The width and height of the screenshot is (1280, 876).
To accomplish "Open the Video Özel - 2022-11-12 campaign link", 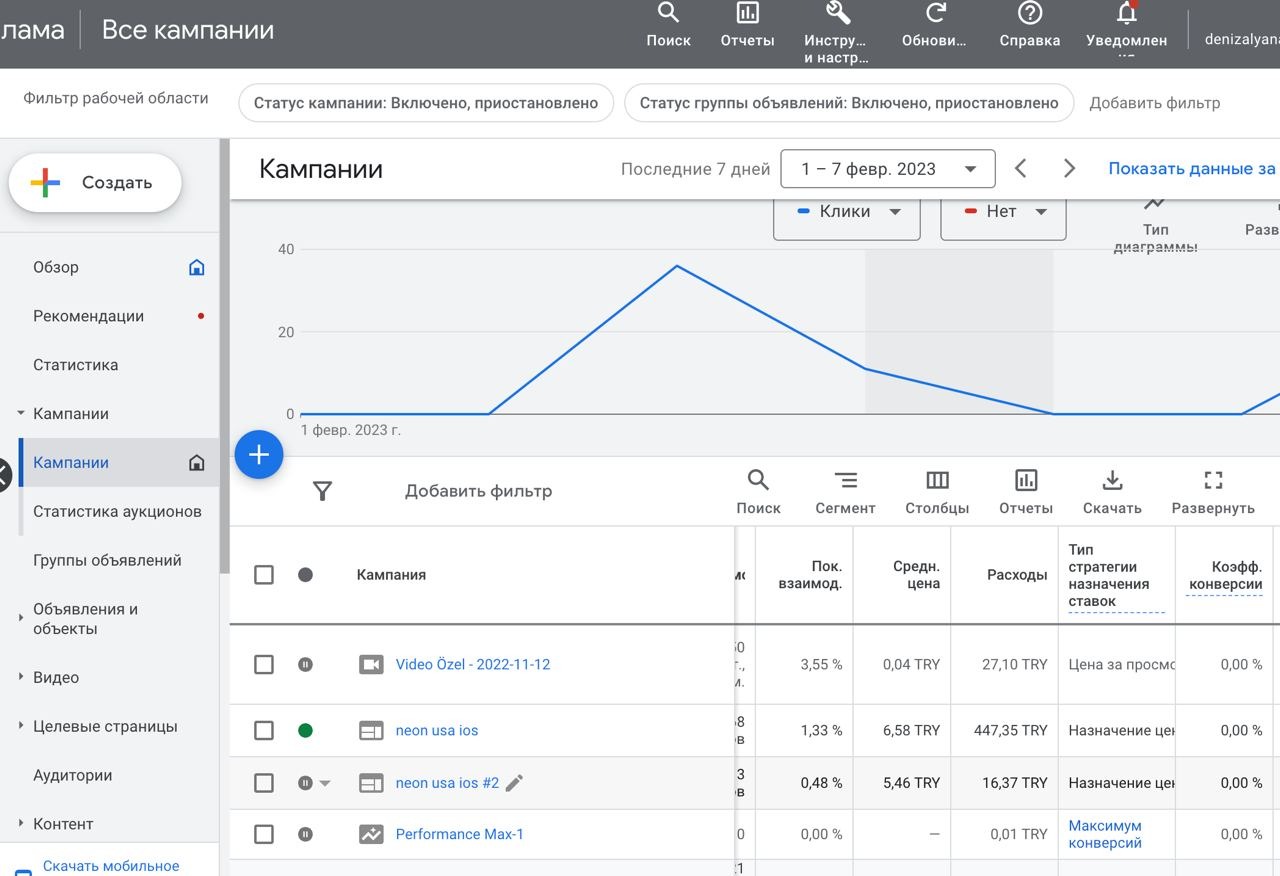I will point(472,665).
